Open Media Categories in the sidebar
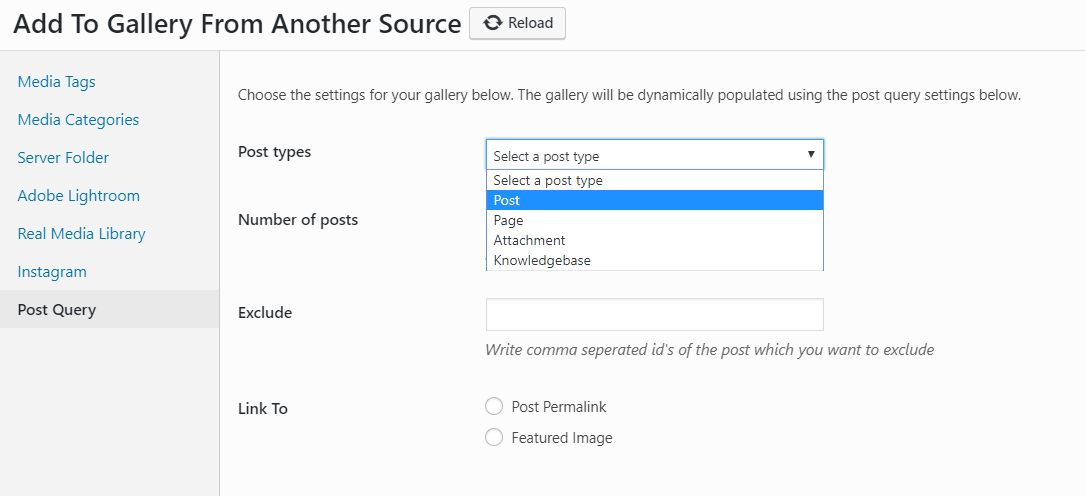 pos(78,120)
